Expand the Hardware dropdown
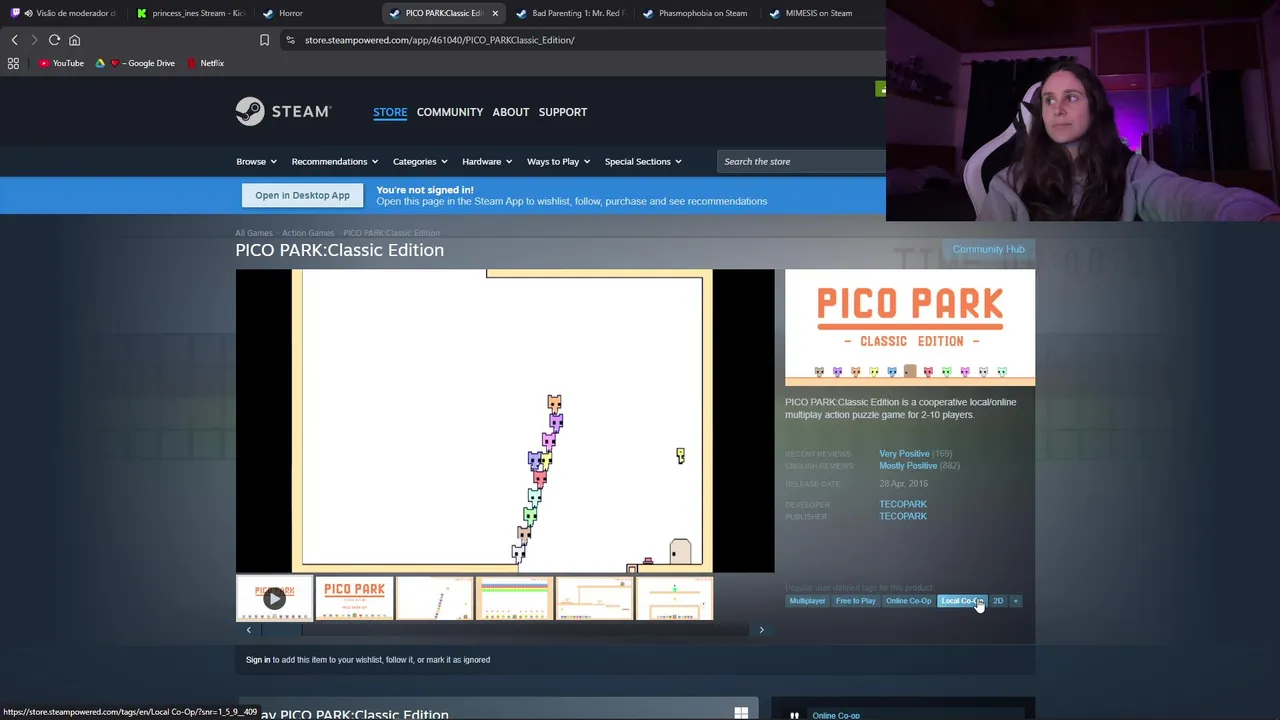 [x=487, y=161]
